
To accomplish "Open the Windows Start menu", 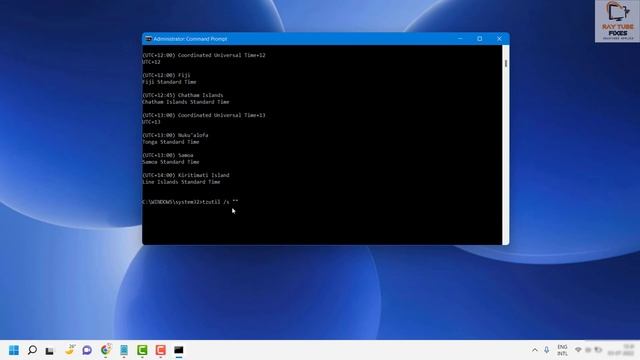I will click(14, 350).
